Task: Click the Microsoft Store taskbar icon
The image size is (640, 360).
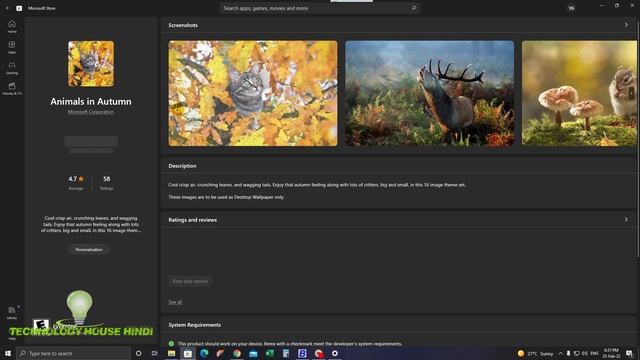Action: (188, 353)
